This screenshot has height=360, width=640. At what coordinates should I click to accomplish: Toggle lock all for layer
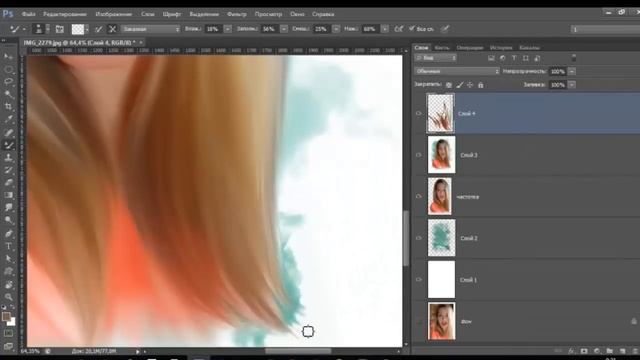pos(481,85)
